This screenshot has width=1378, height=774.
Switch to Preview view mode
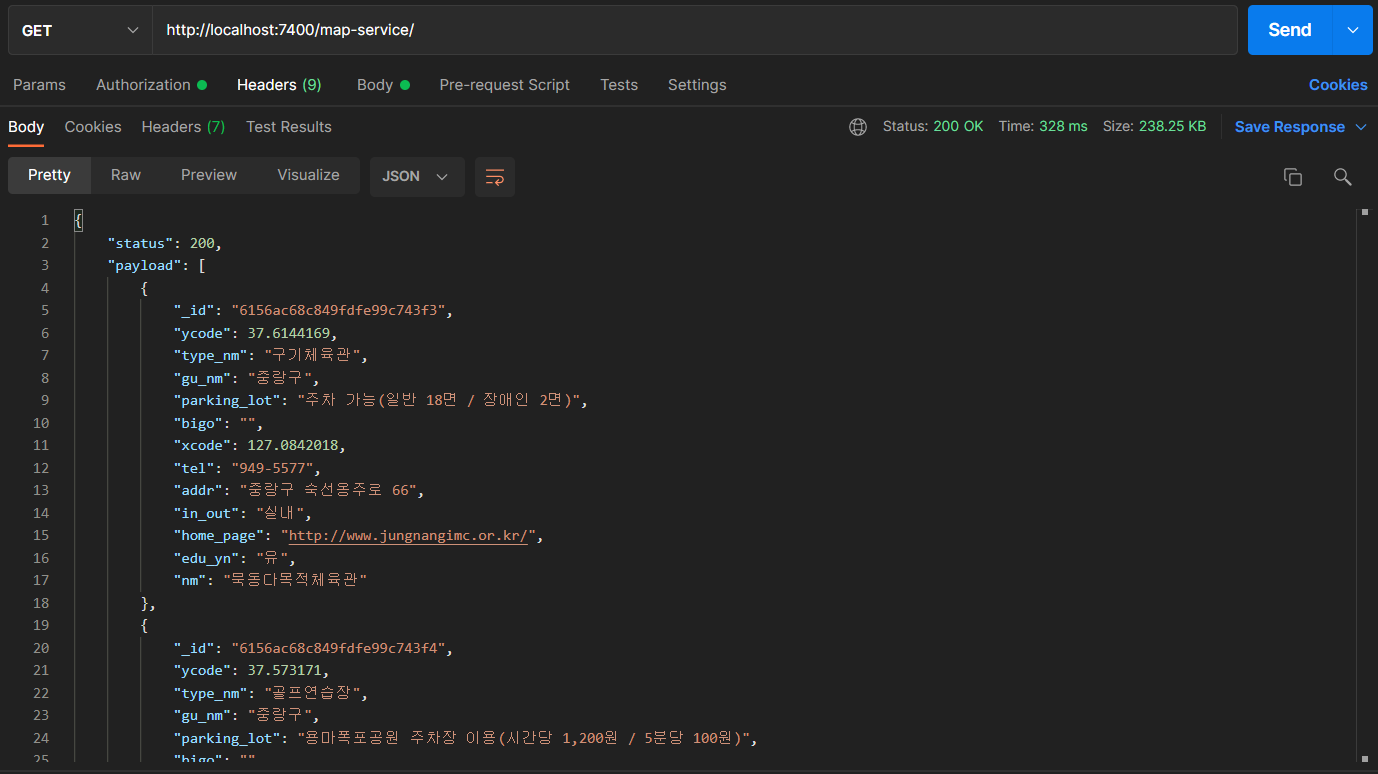pyautogui.click(x=209, y=175)
